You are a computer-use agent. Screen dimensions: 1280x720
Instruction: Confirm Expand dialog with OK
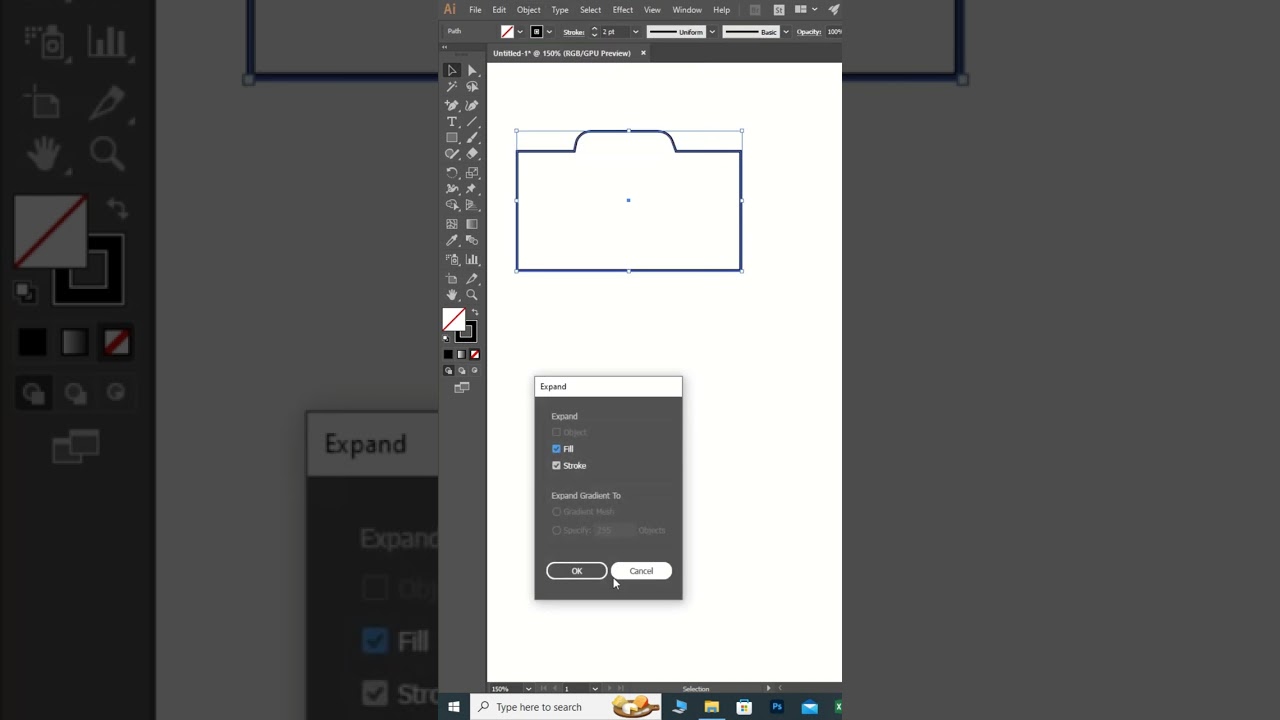[576, 571]
